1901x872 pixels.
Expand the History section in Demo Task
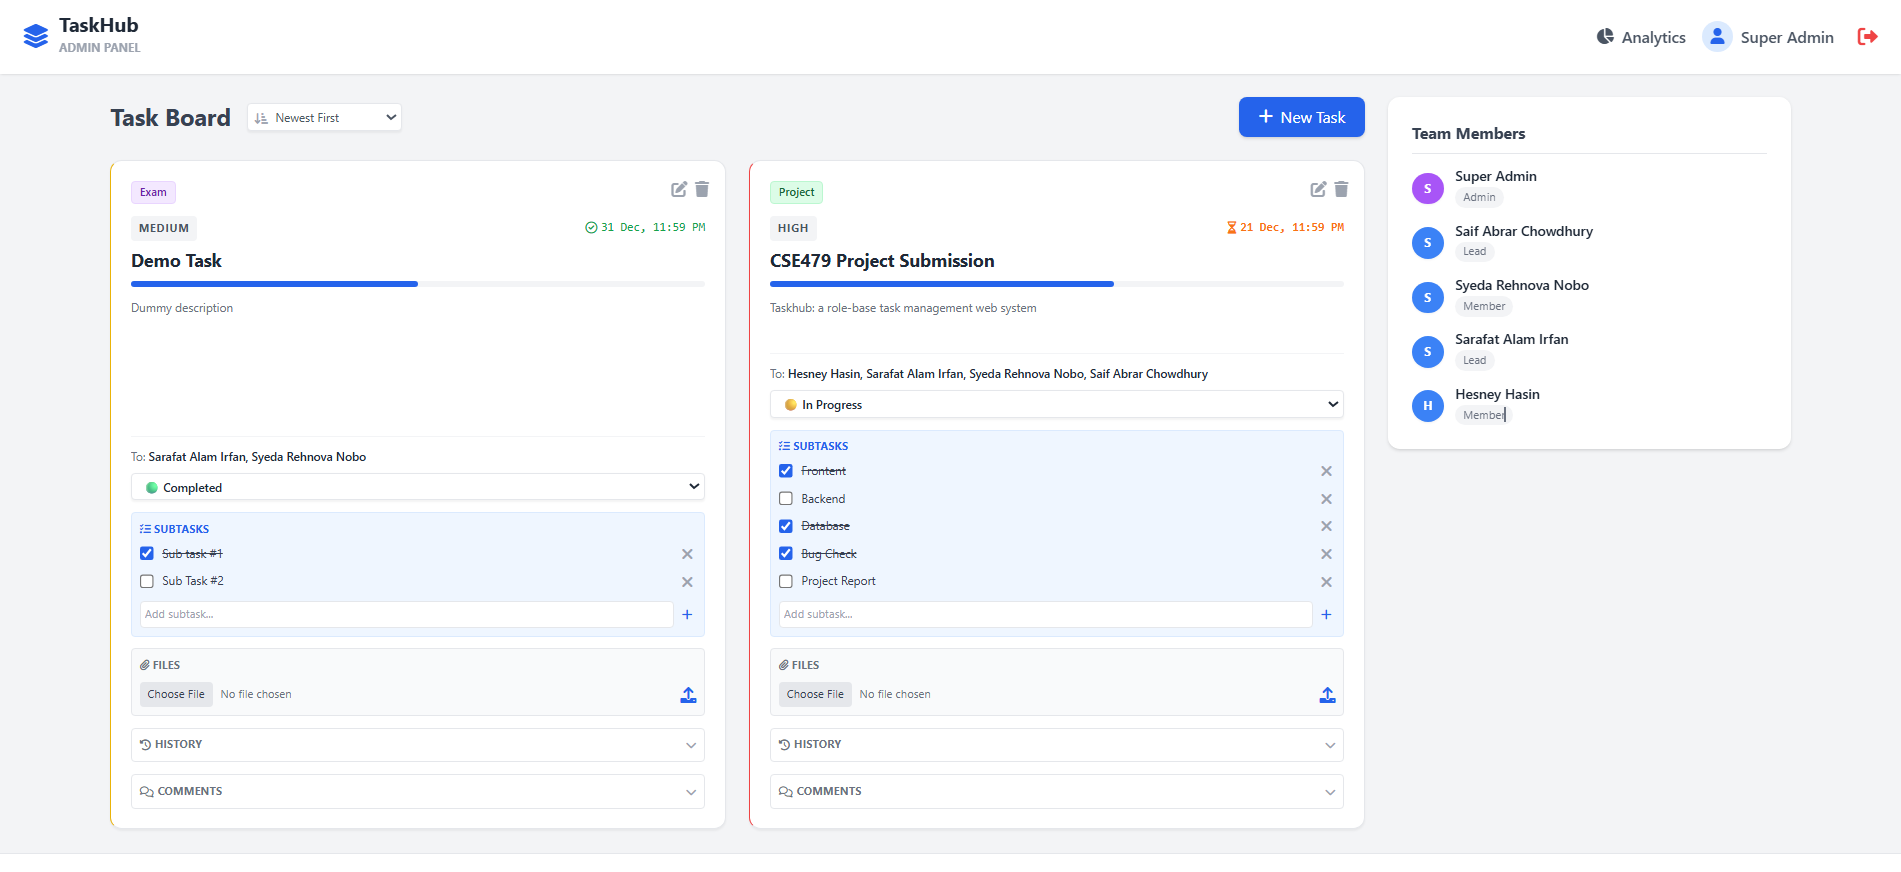click(417, 745)
